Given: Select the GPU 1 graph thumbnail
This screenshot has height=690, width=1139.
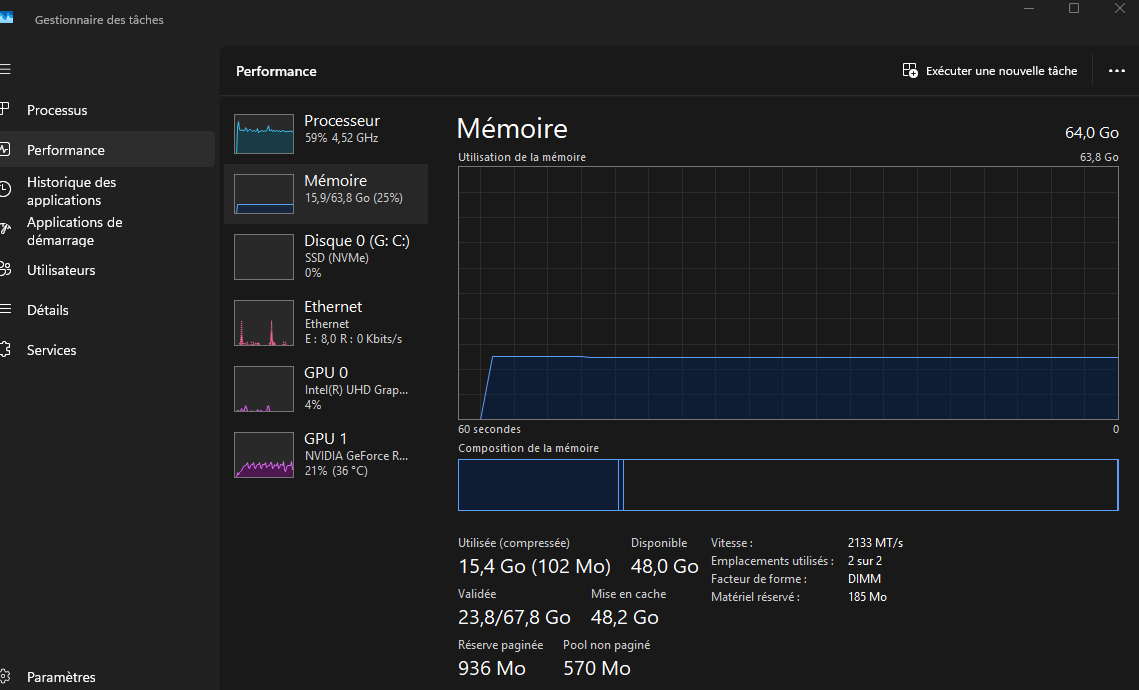Looking at the screenshot, I should (264, 455).
